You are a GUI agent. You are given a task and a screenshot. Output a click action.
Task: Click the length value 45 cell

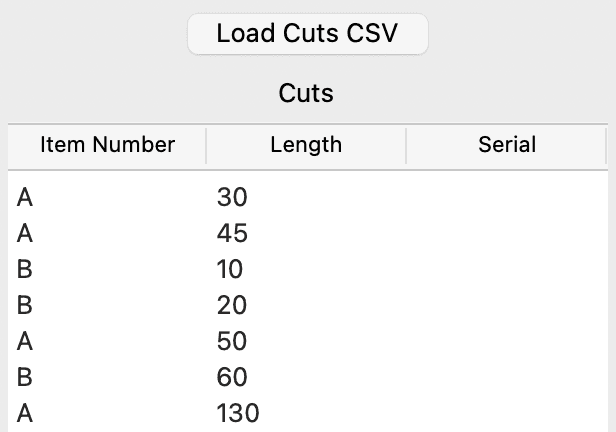[232, 234]
